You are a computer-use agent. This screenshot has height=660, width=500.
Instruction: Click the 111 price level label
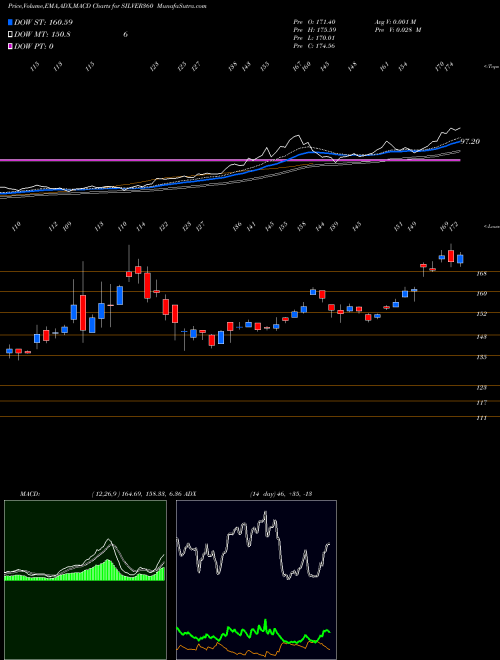coord(481,418)
